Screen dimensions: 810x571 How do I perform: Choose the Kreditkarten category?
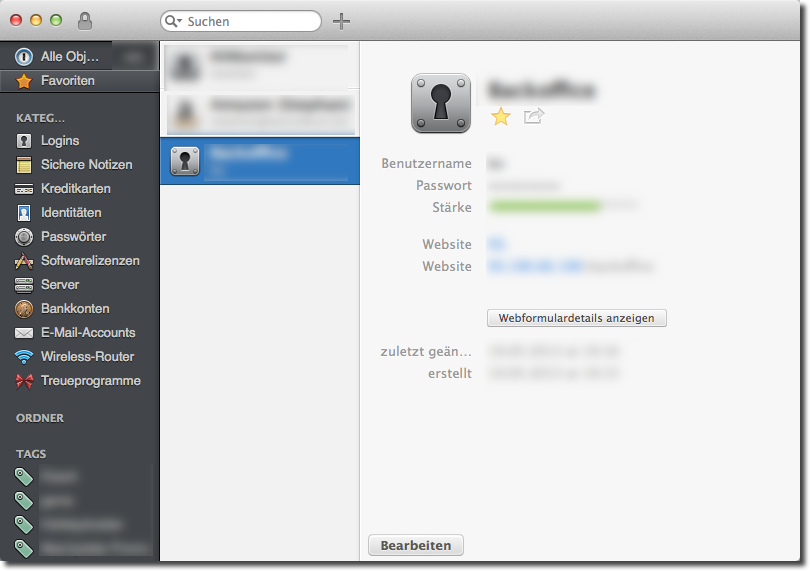75,188
